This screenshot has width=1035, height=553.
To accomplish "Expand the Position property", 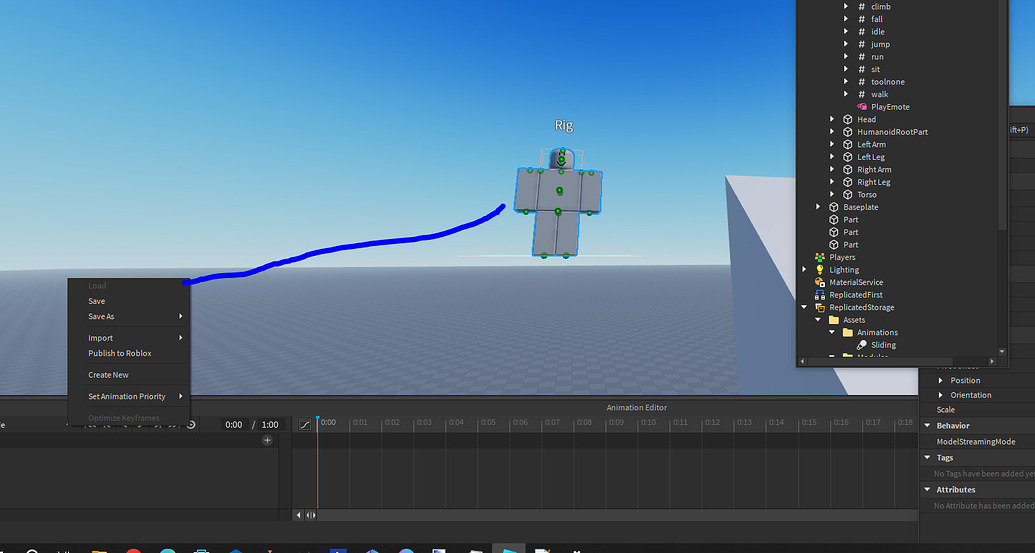I will [x=941, y=381].
